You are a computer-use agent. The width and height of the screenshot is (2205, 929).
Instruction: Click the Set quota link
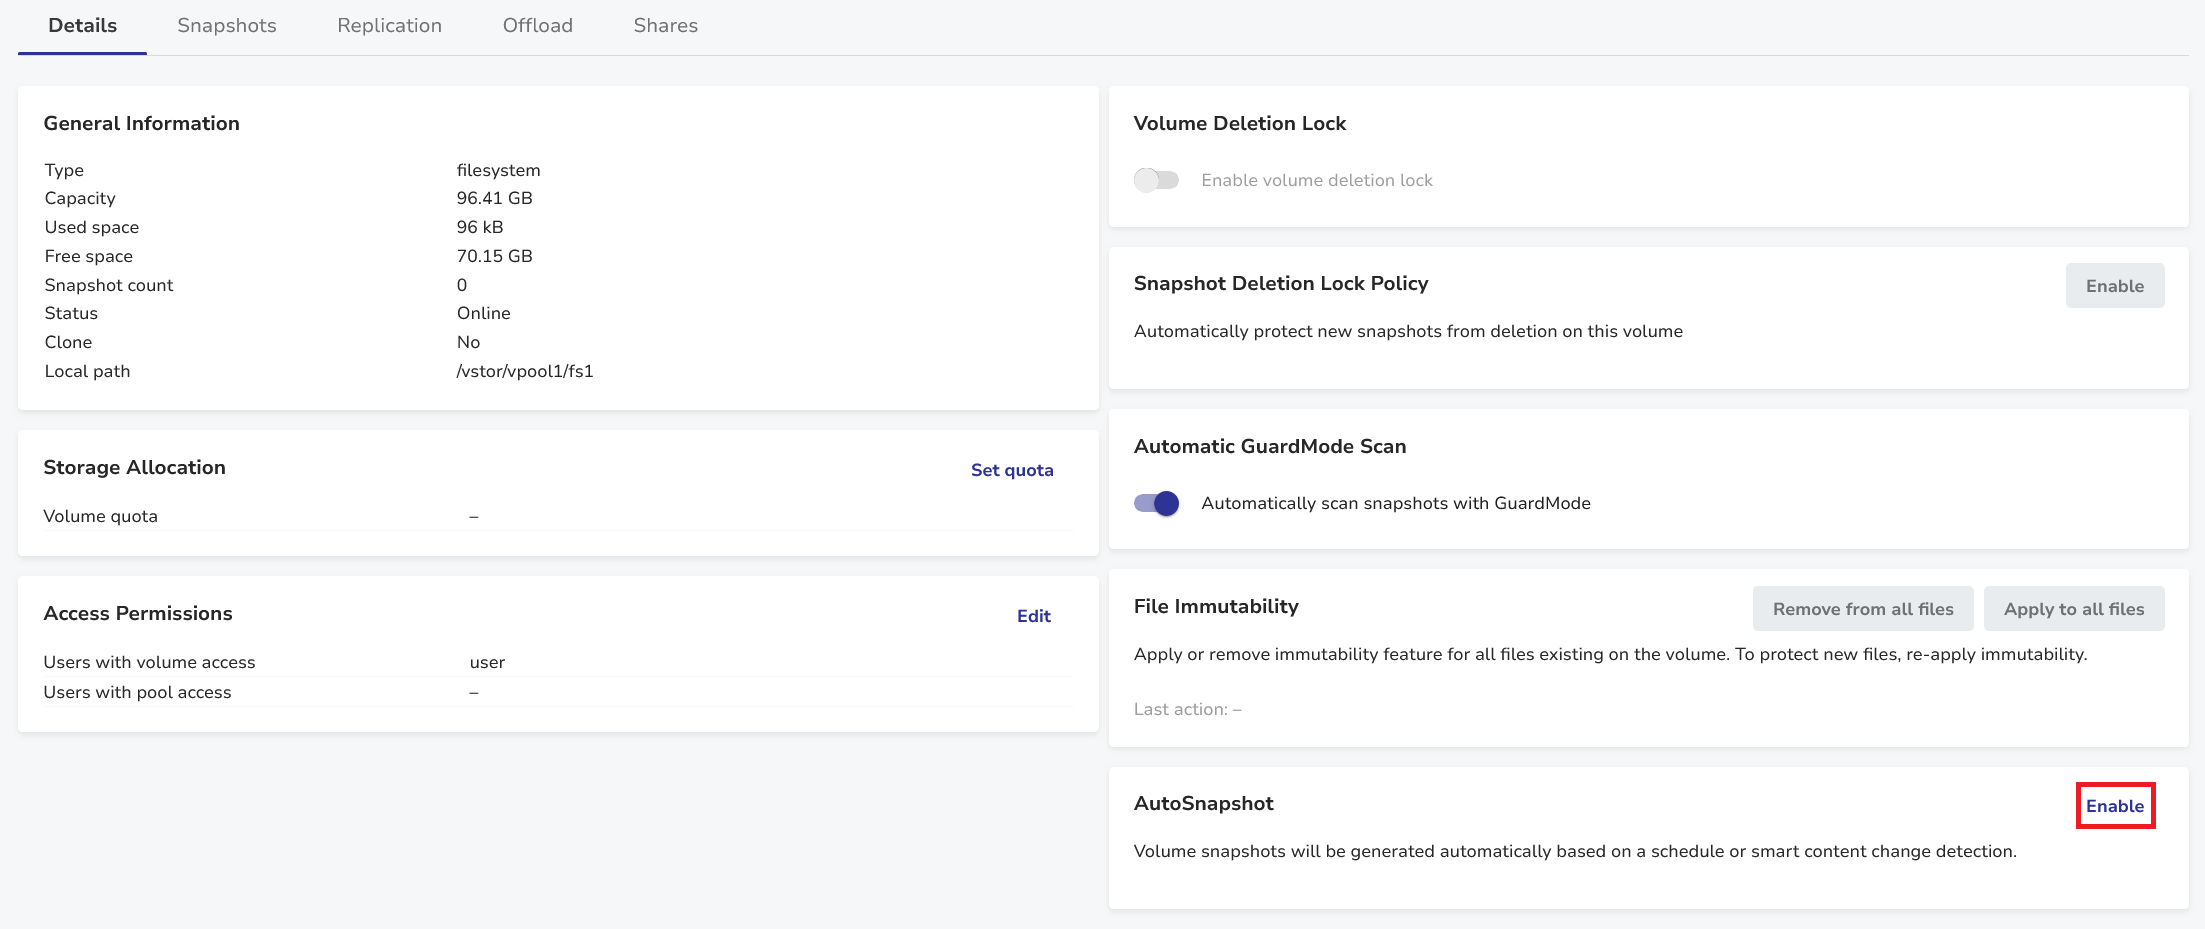point(1011,470)
